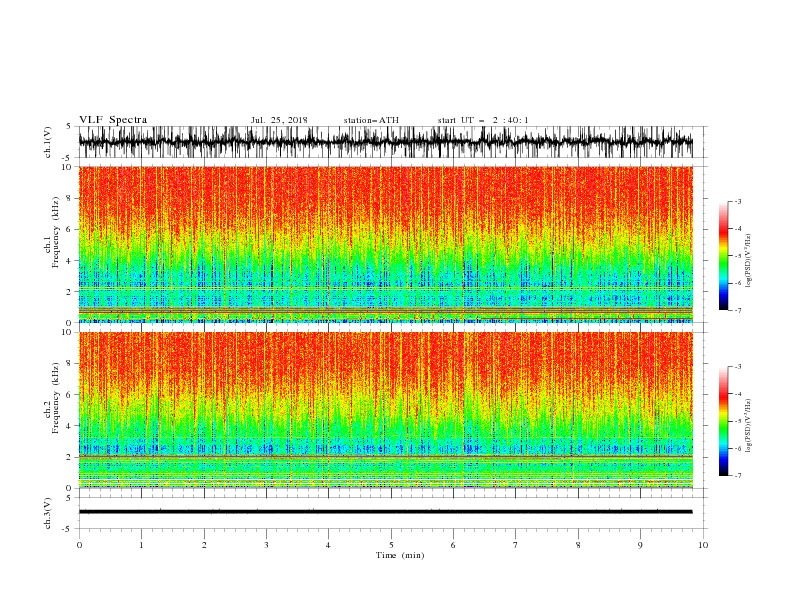Click the ch.1 spectrogram color scale bar
Screen dimensions: 792x612
coord(723,256)
